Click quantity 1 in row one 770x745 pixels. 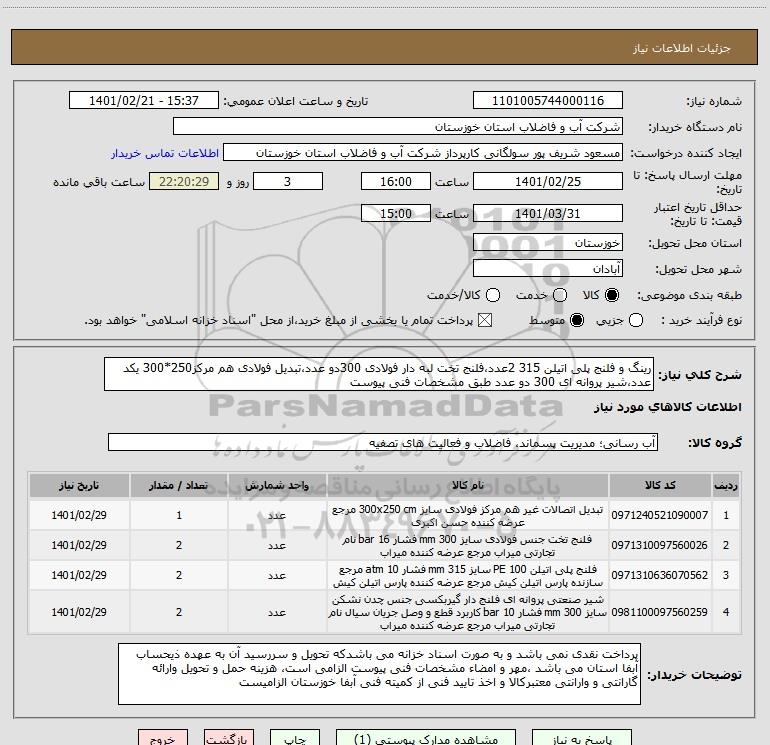pyautogui.click(x=179, y=515)
